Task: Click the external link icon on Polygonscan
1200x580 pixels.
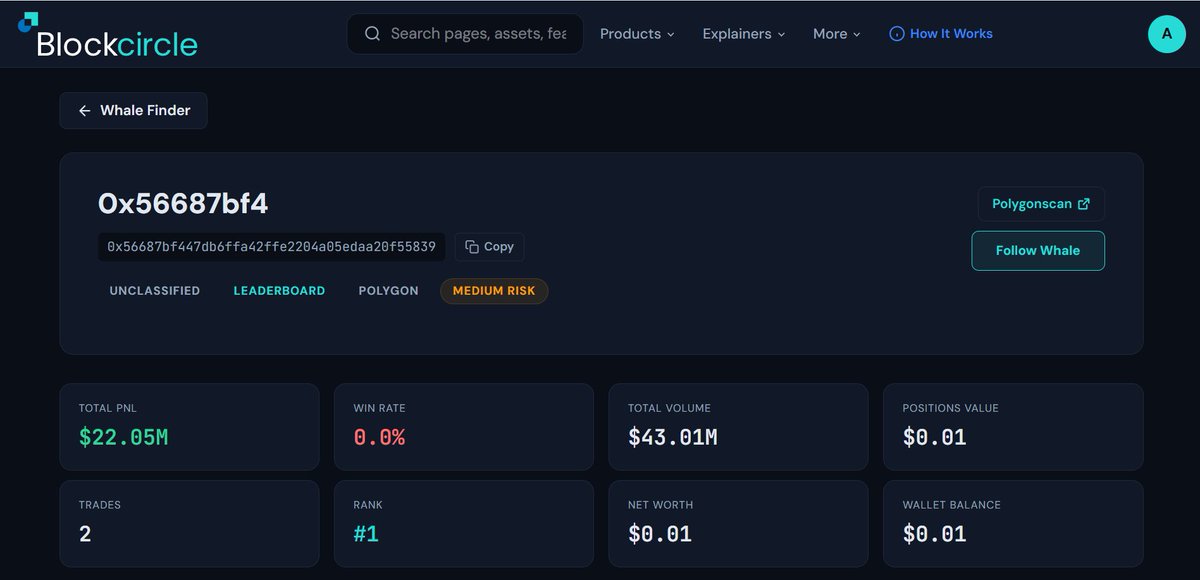Action: (x=1084, y=204)
